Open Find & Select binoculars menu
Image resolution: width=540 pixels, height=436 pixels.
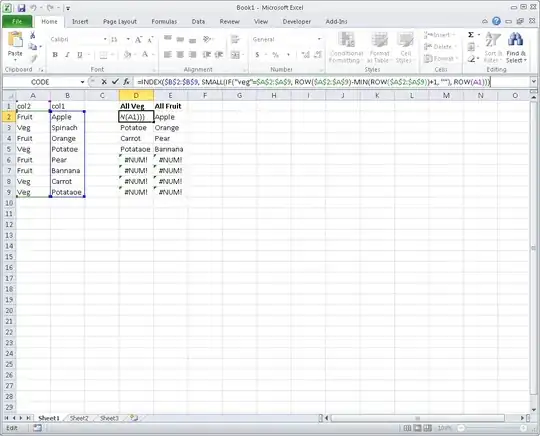[516, 48]
